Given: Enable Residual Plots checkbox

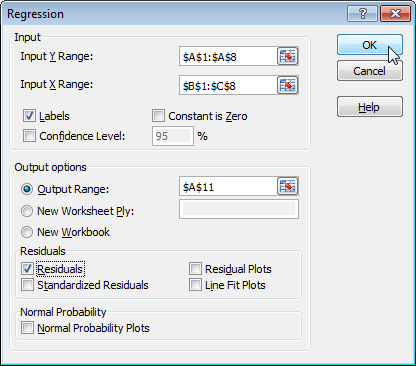Looking at the screenshot, I should (195, 269).
